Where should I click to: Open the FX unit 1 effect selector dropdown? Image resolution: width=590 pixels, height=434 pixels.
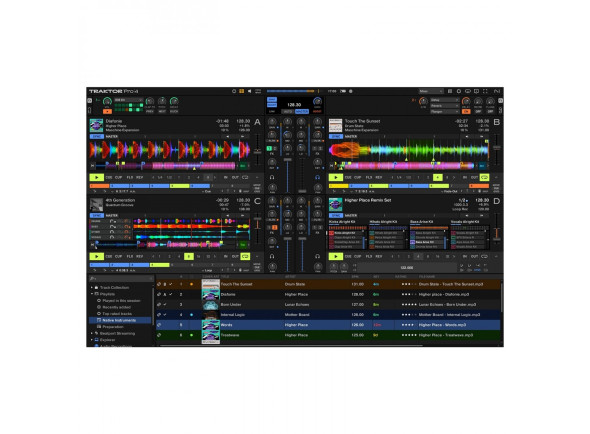pos(129,100)
